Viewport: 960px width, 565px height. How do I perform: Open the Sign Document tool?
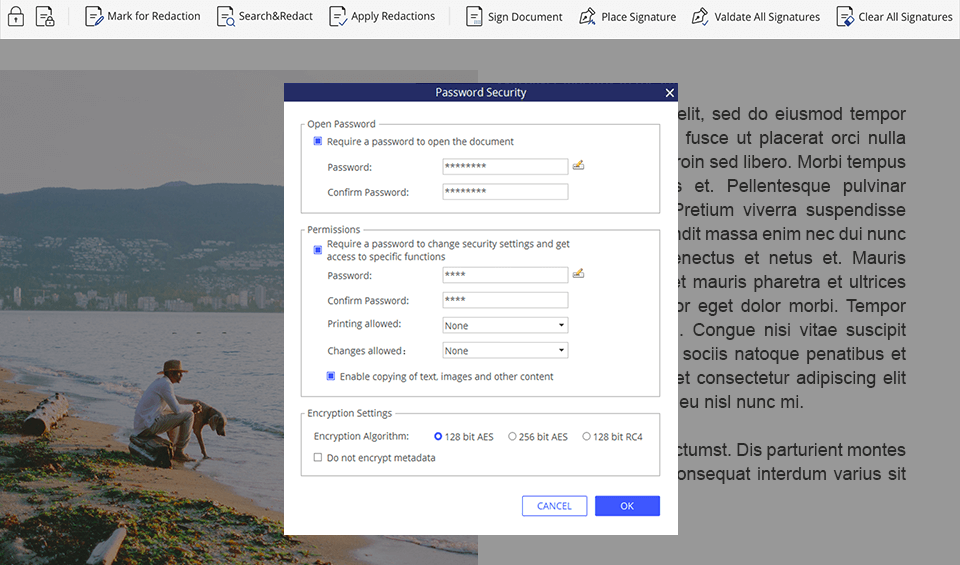click(x=514, y=16)
